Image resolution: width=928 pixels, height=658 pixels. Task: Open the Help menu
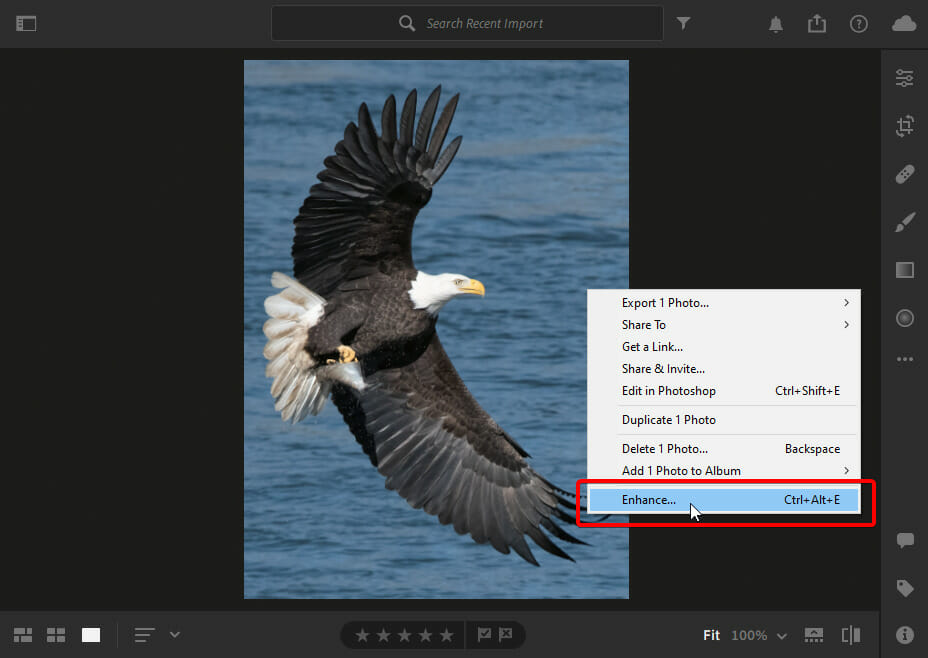coord(858,23)
